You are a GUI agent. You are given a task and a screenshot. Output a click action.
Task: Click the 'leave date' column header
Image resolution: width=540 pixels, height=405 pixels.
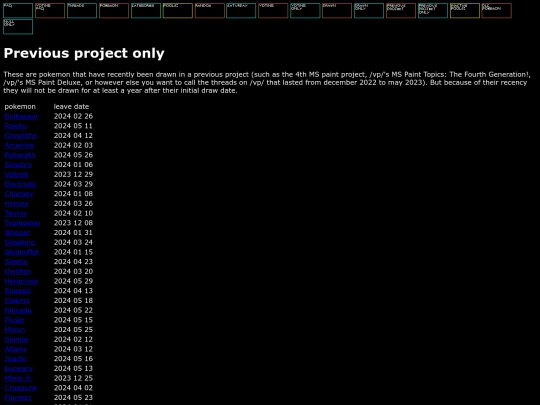(71, 107)
